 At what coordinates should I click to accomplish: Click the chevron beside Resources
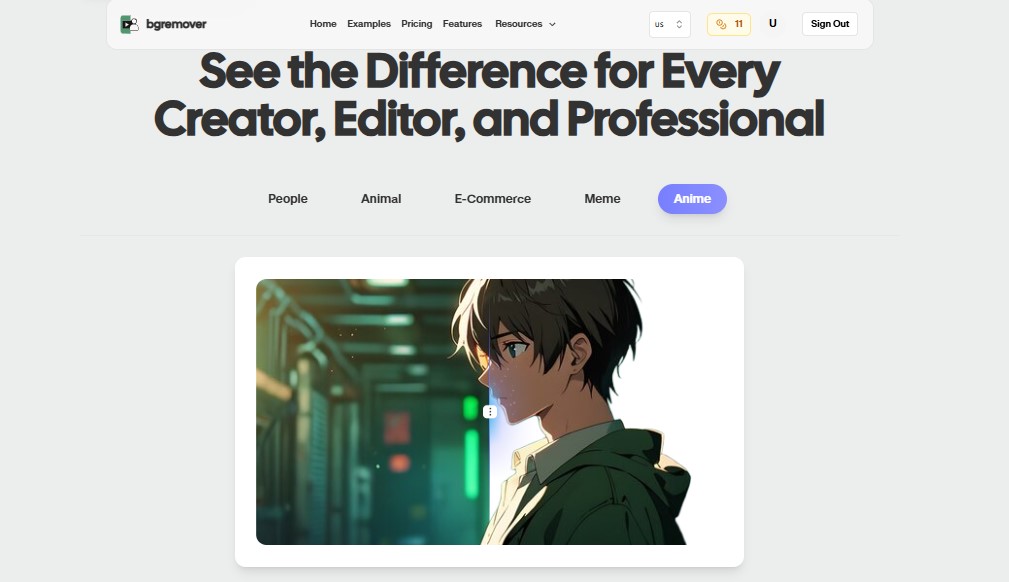coord(552,24)
